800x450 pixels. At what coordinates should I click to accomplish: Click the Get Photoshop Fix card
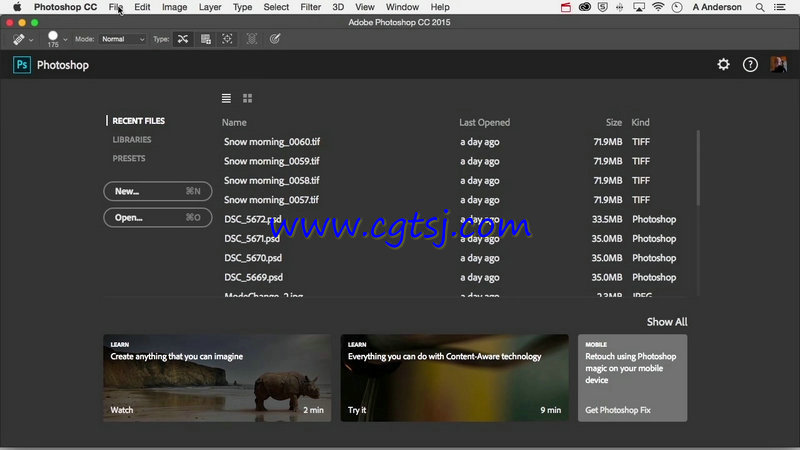coord(633,378)
